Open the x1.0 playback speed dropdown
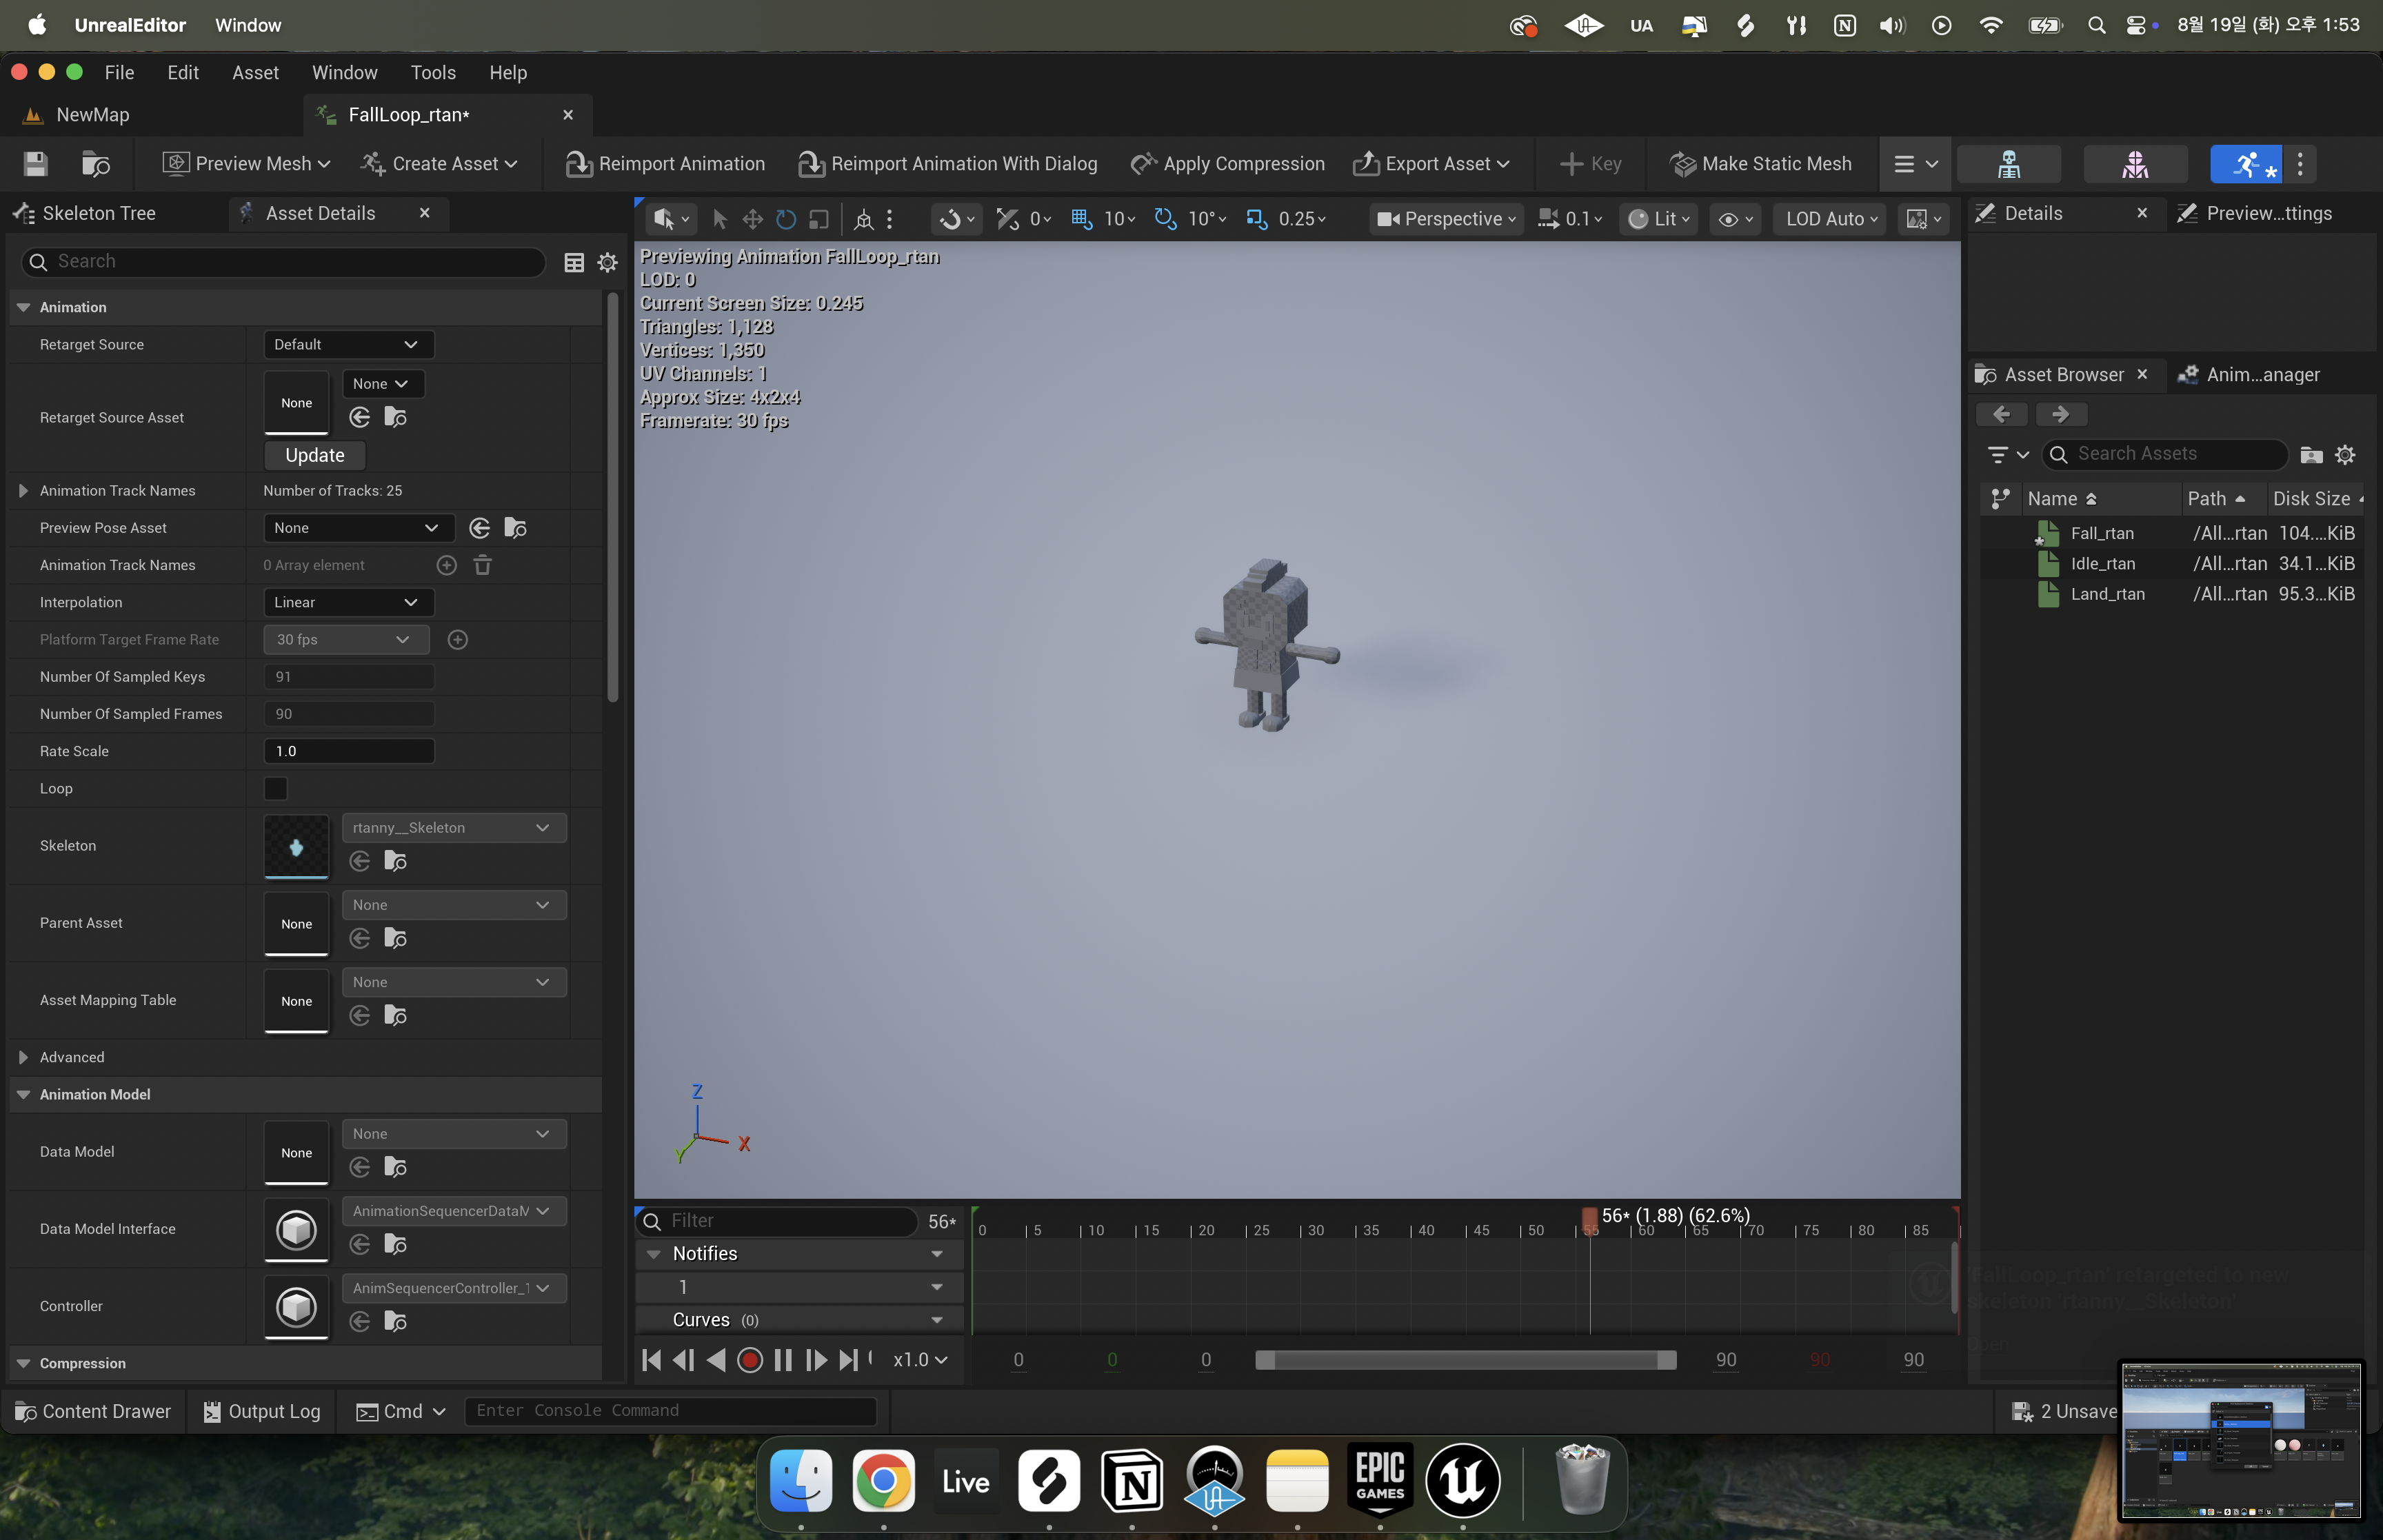The height and width of the screenshot is (1540, 2383). [920, 1360]
